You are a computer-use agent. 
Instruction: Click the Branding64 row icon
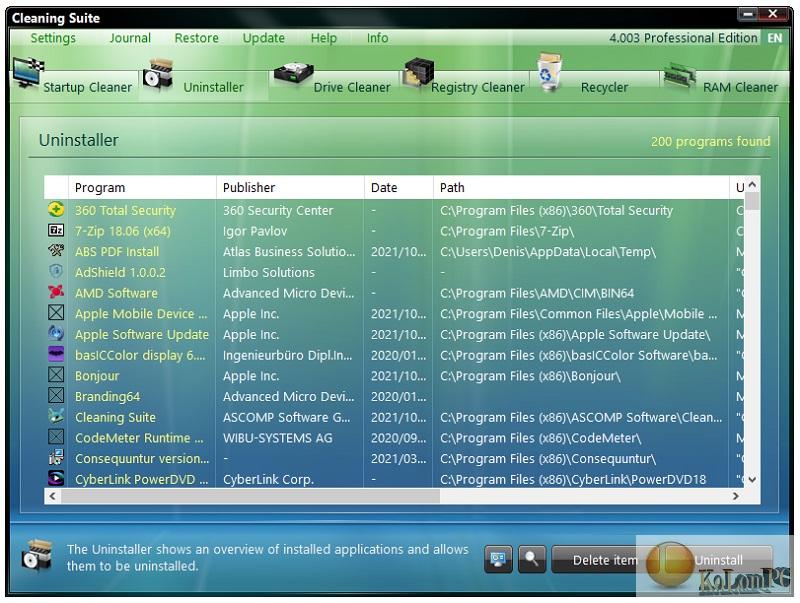pyautogui.click(x=56, y=395)
